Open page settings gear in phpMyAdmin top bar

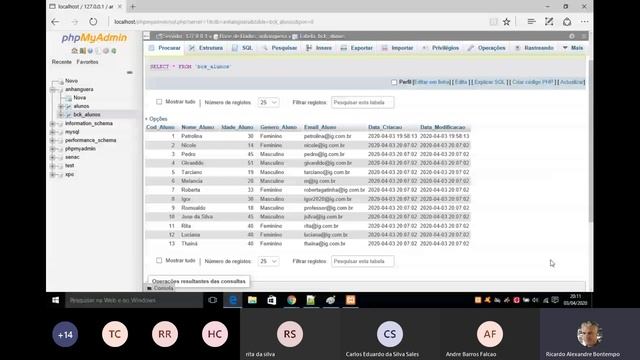tap(572, 36)
